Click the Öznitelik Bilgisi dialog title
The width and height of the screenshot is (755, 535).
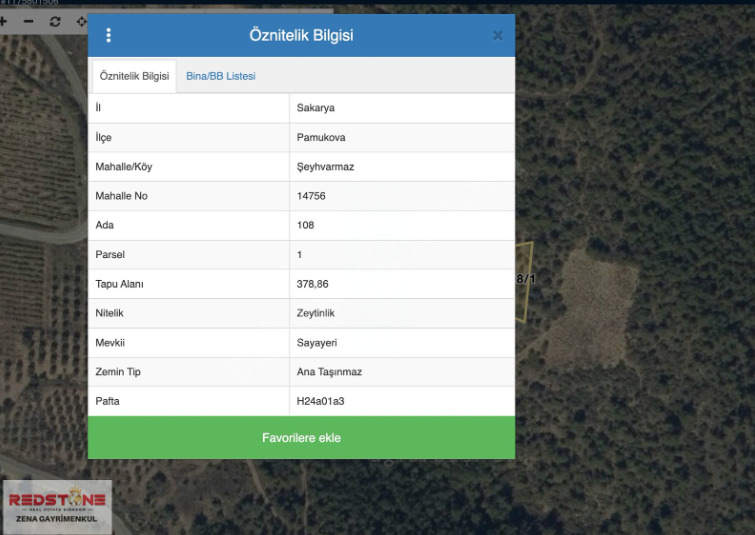tap(301, 36)
